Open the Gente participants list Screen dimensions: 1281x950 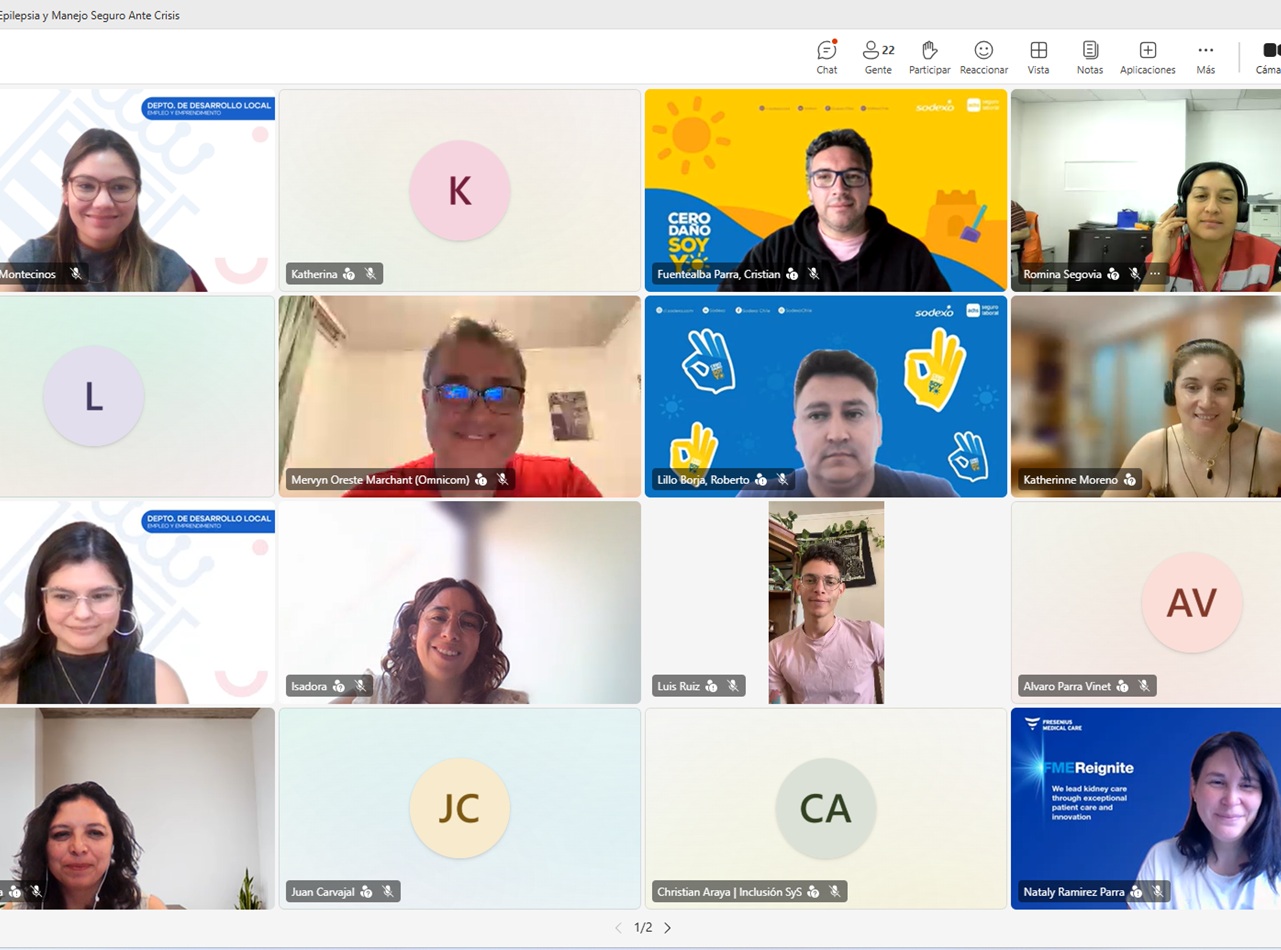click(878, 57)
